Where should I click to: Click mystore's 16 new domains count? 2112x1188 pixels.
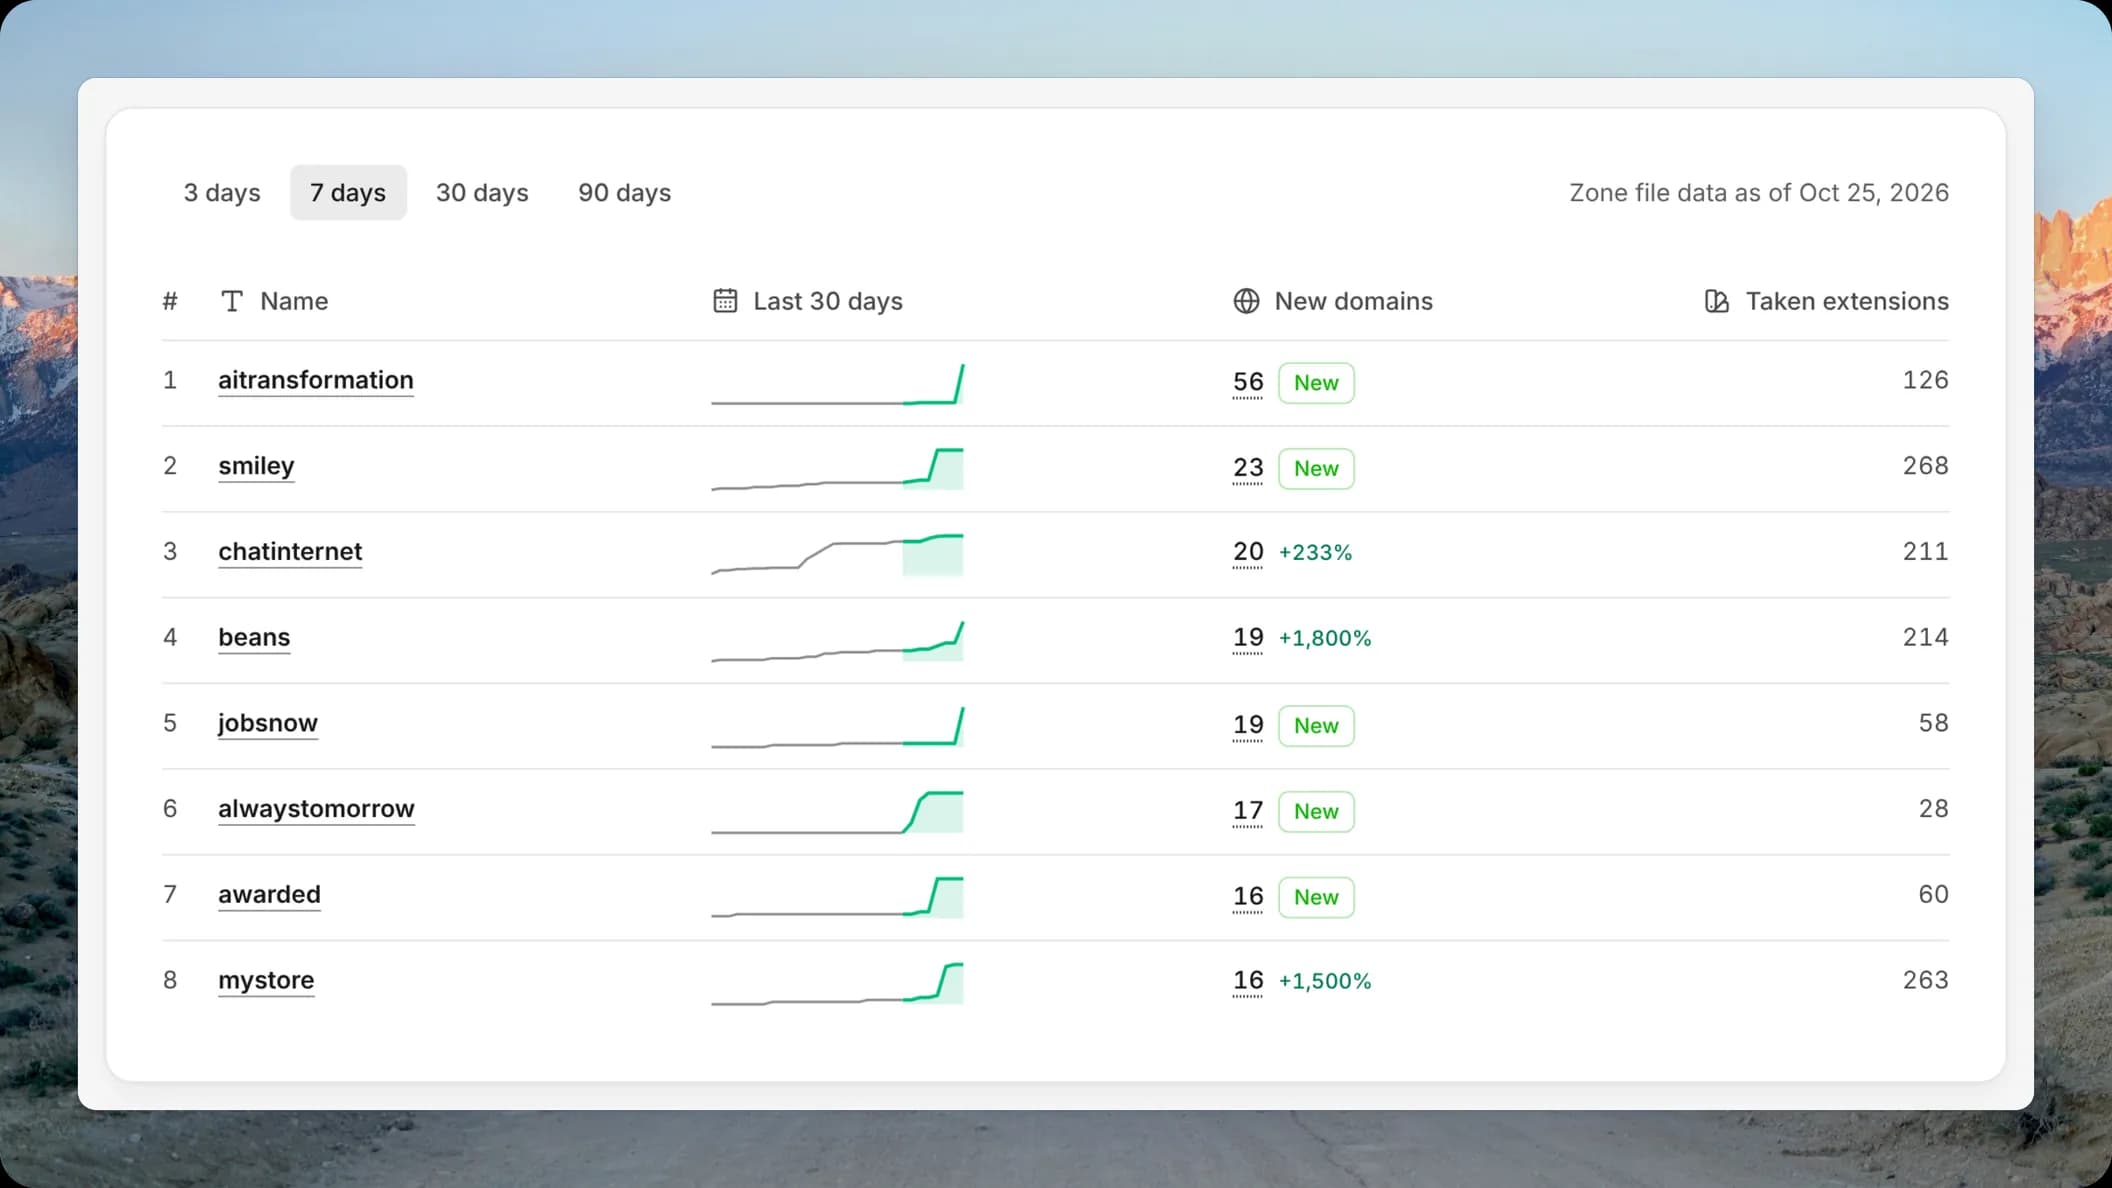[x=1248, y=981]
